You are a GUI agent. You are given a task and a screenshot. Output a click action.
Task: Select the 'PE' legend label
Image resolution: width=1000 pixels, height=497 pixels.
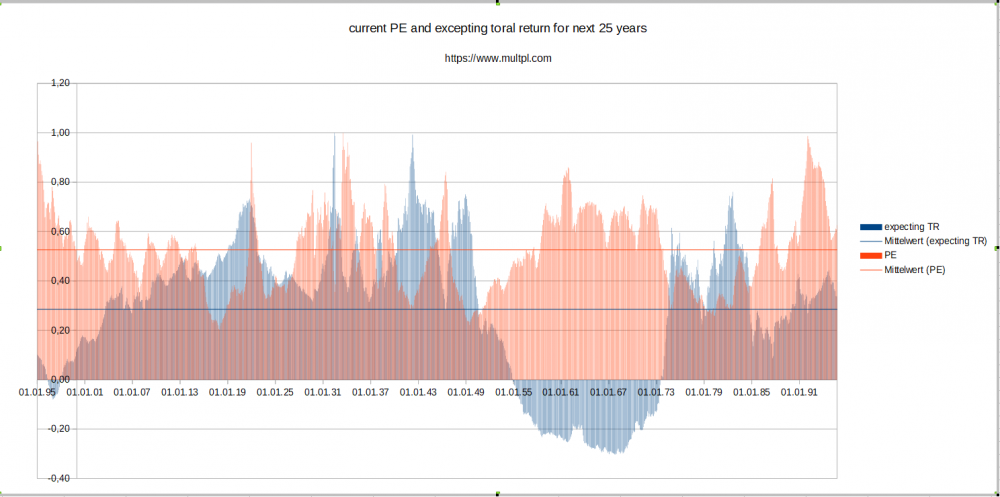coord(890,255)
